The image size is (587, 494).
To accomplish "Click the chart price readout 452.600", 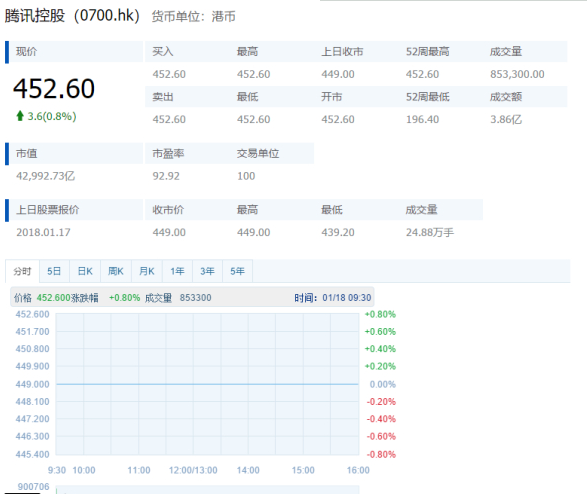I will pyautogui.click(x=54, y=298).
